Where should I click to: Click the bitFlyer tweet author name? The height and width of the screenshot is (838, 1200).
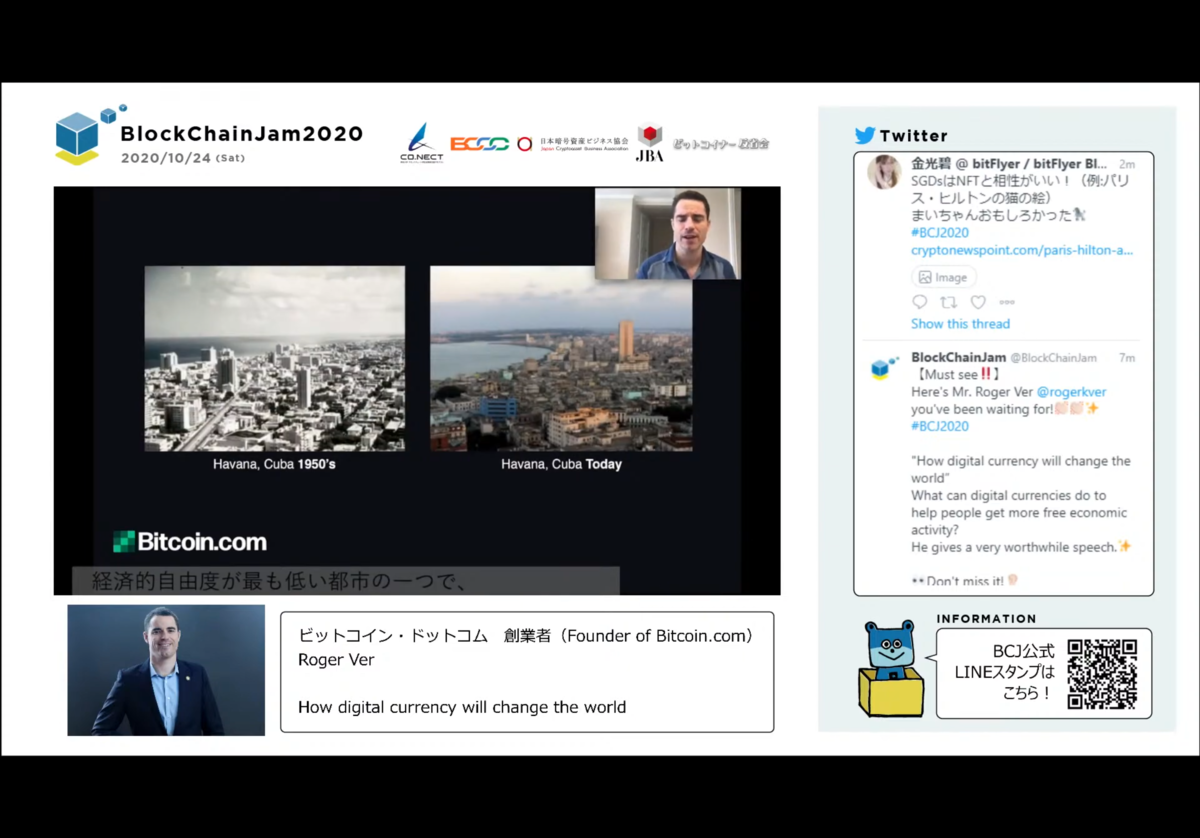1009,163
